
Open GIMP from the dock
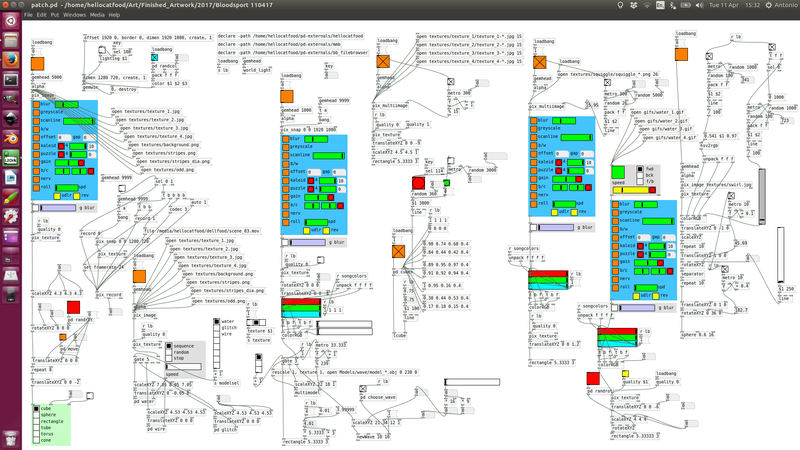click(x=11, y=99)
